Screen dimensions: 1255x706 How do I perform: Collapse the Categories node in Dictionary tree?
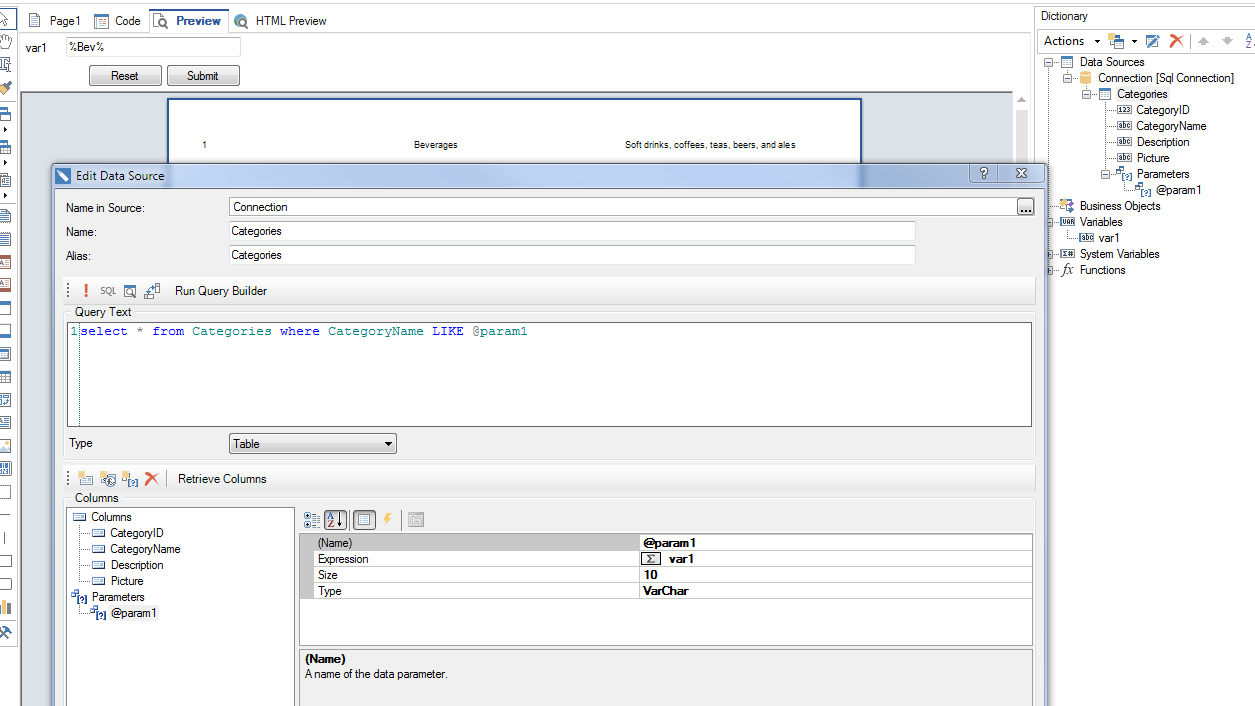(1086, 94)
